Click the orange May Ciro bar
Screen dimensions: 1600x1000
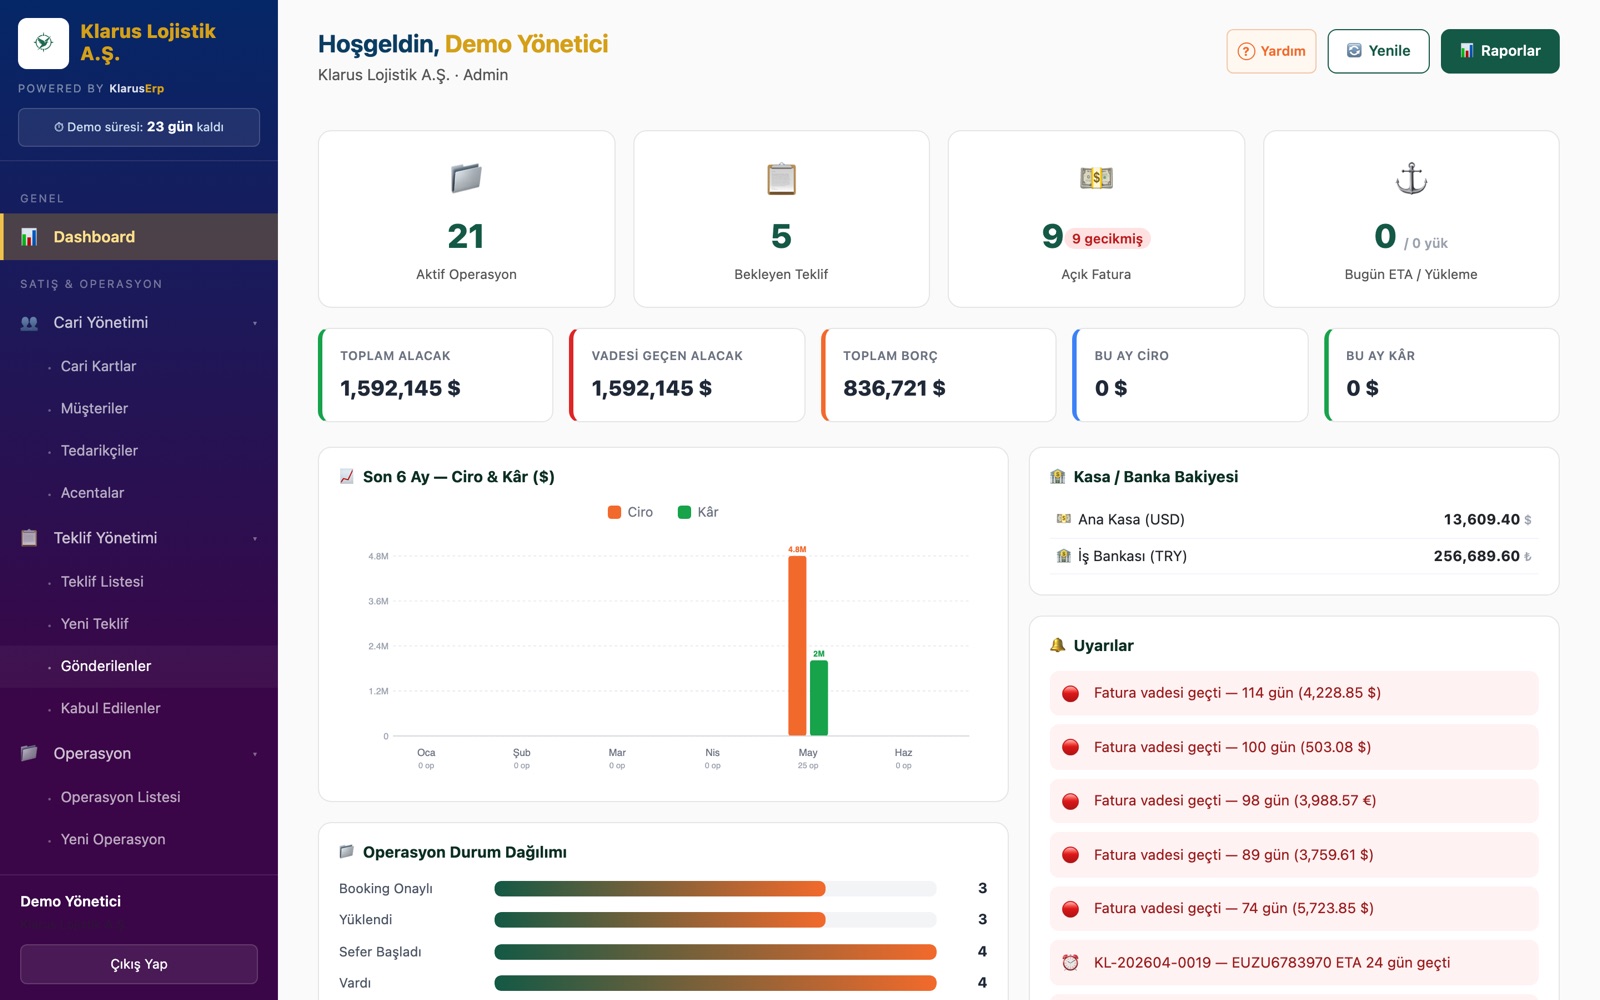tap(797, 646)
